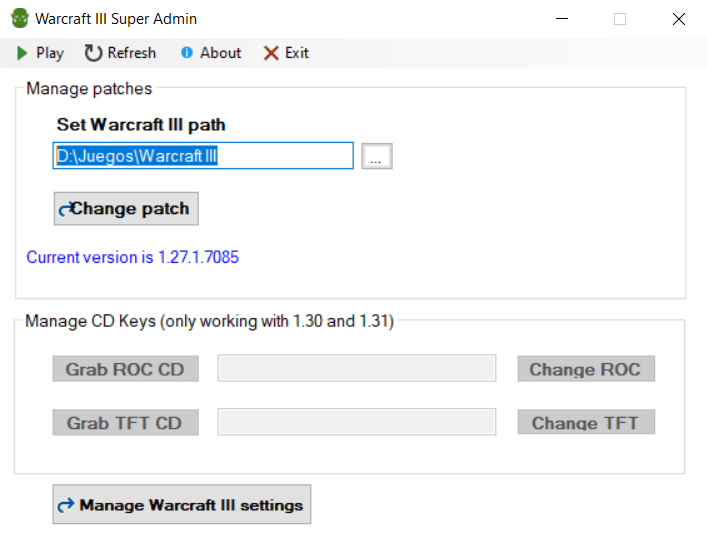
Task: Click the Warcraft III path text field
Action: [x=203, y=156]
